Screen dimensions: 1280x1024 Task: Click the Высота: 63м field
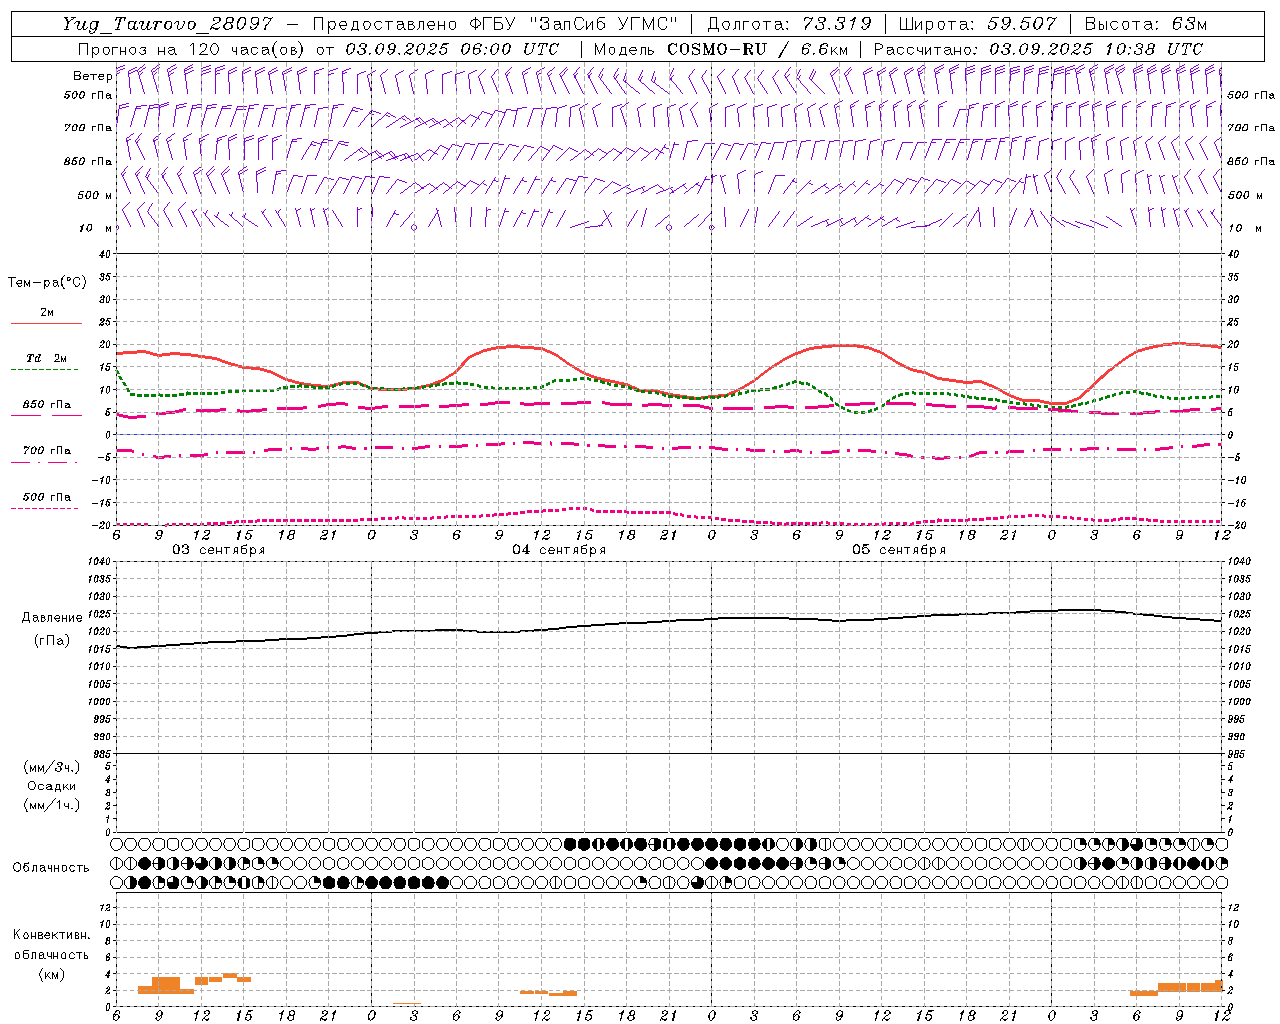click(1145, 24)
